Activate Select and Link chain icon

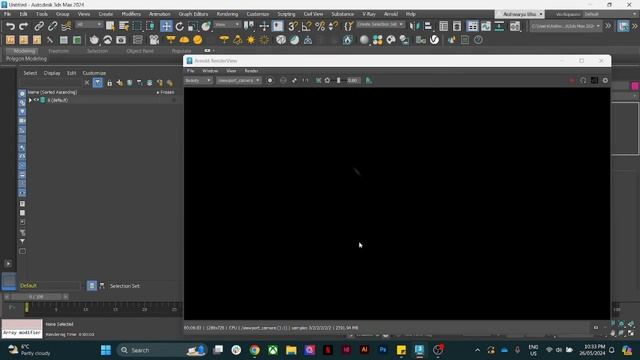(x=39, y=27)
